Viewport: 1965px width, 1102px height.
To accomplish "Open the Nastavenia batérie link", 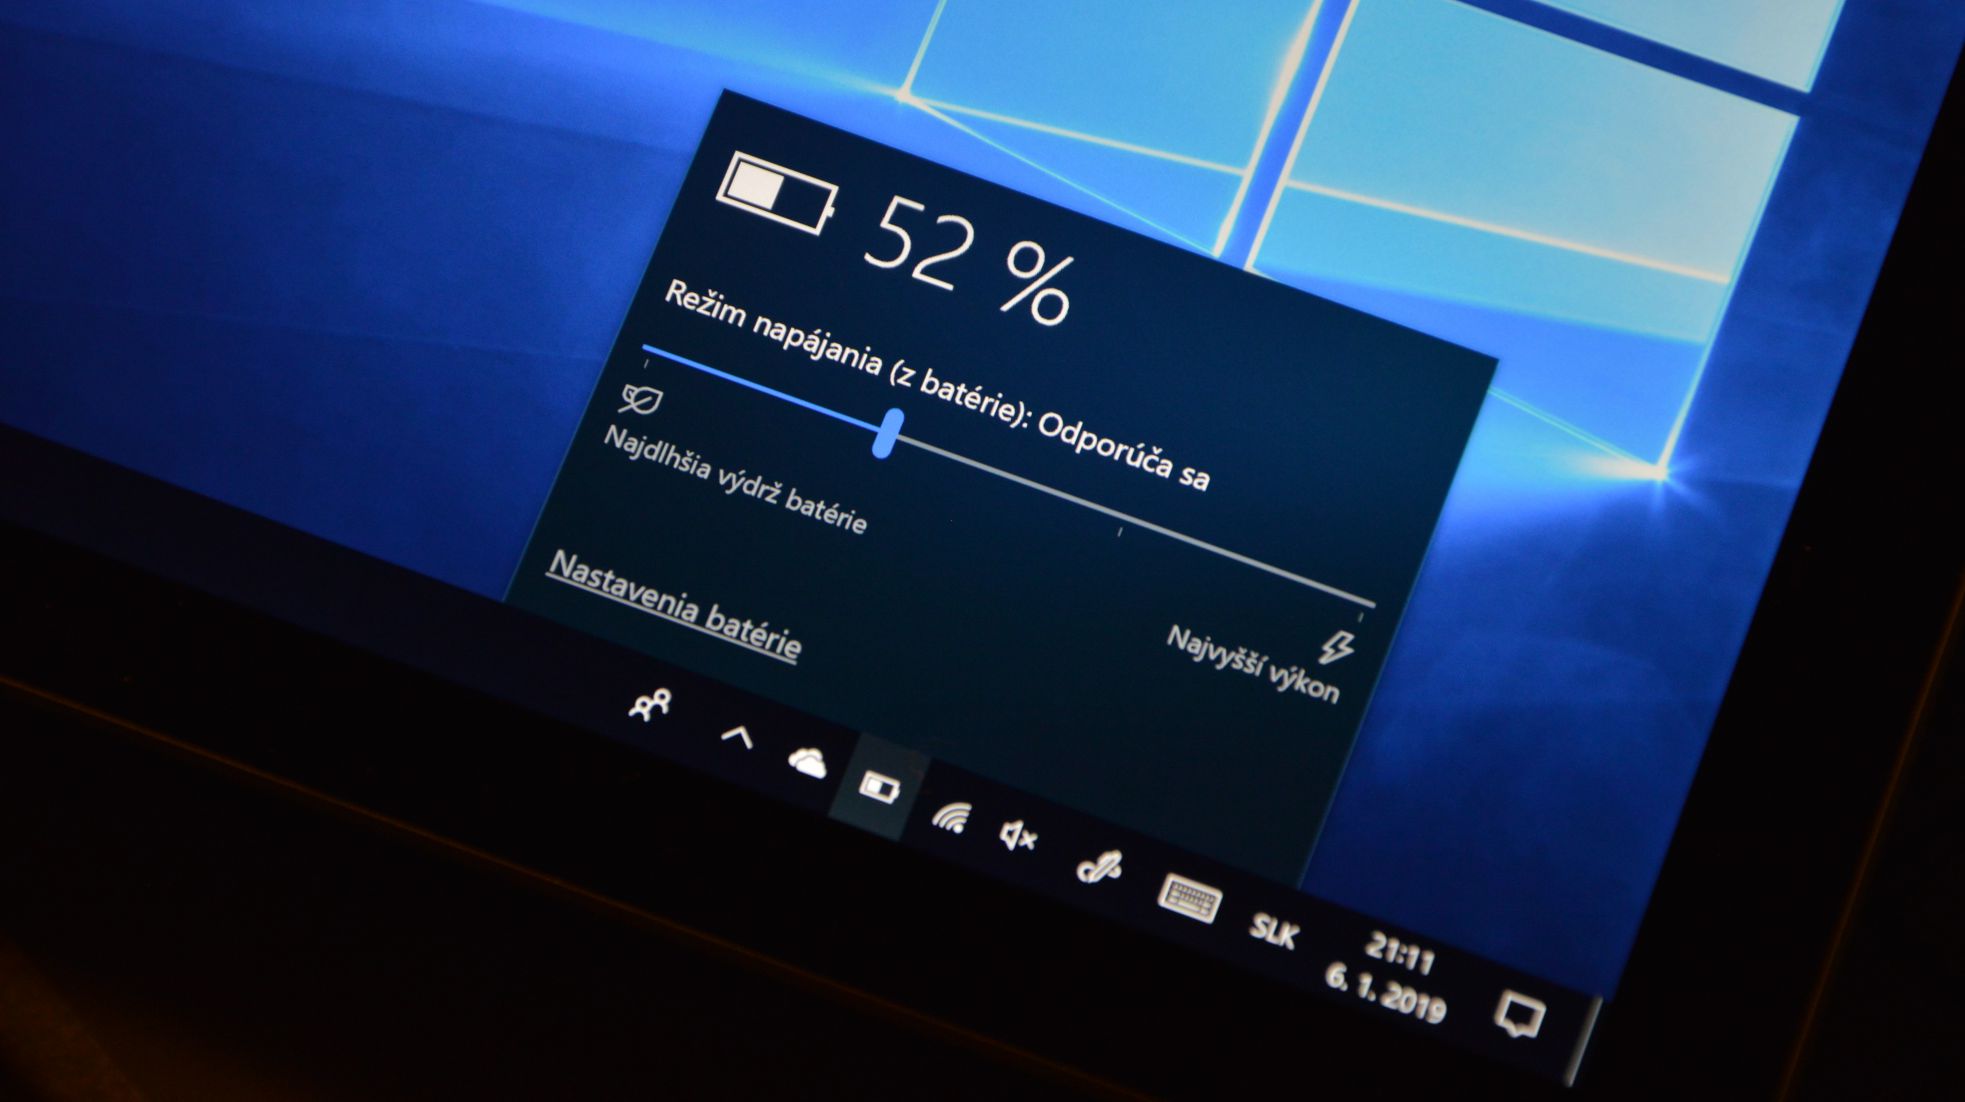I will coord(674,605).
